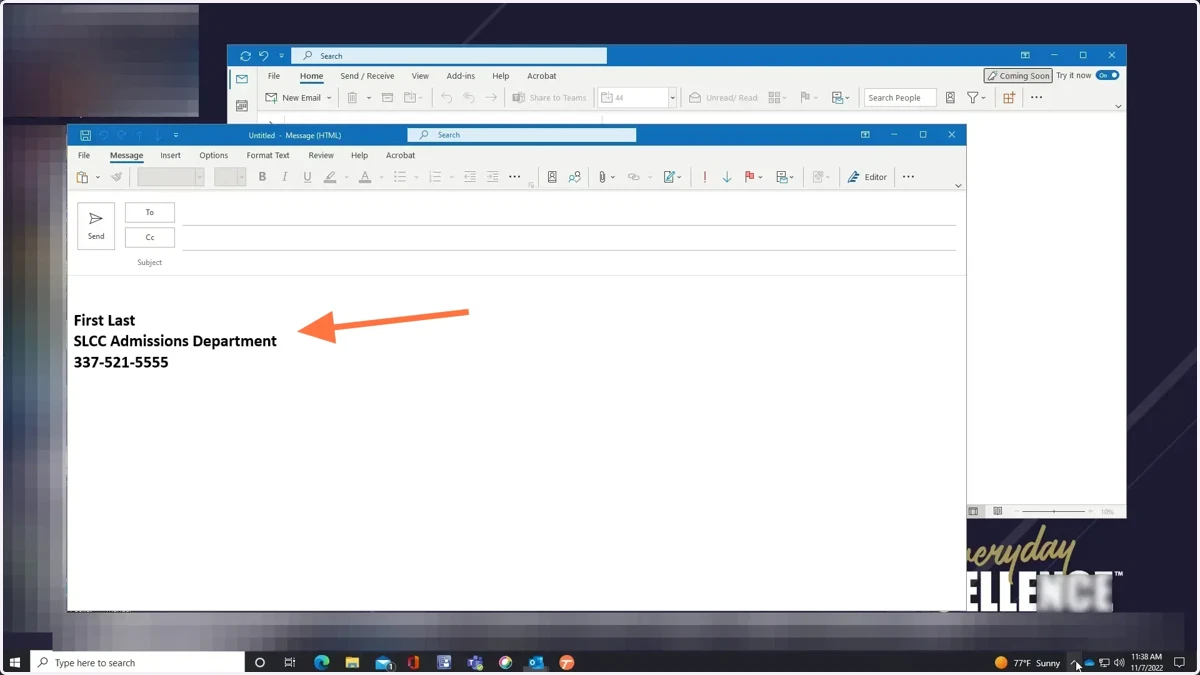
Task: Click the To address line field
Action: point(568,212)
